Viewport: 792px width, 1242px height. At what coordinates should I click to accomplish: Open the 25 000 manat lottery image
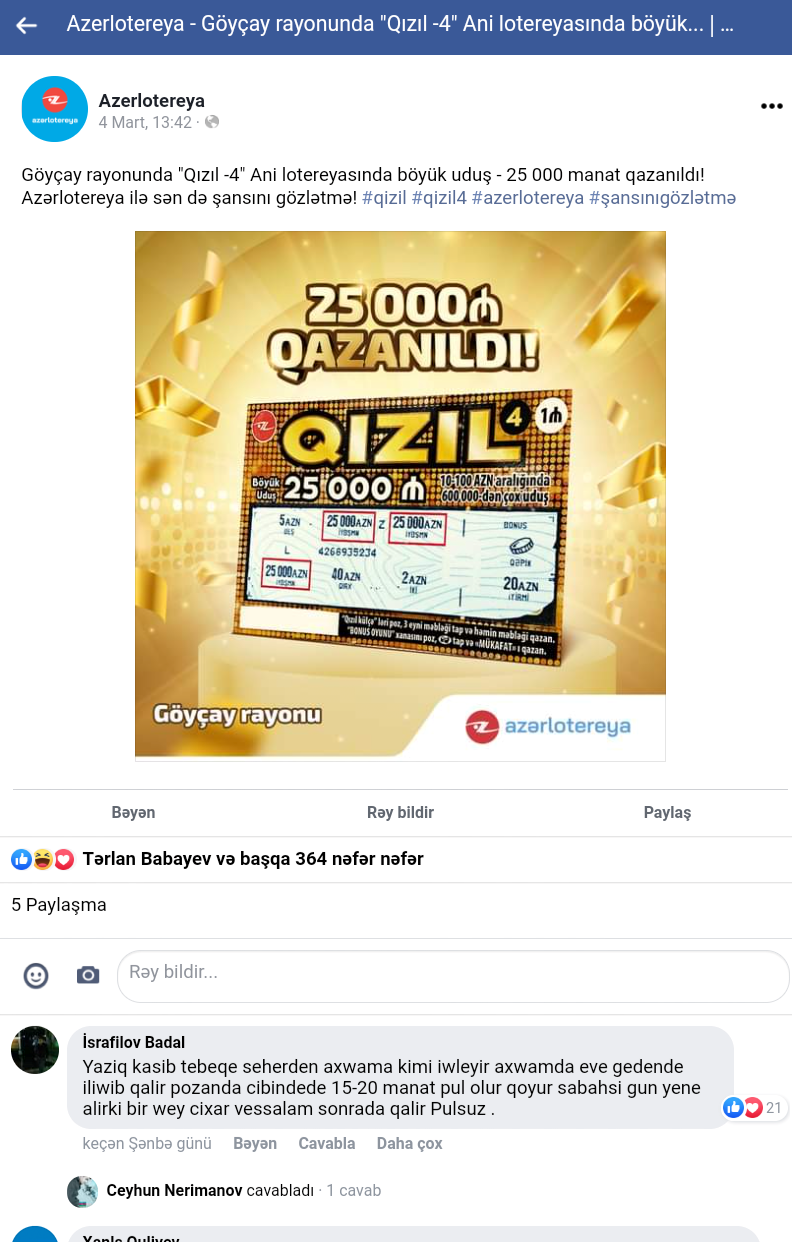(x=400, y=496)
